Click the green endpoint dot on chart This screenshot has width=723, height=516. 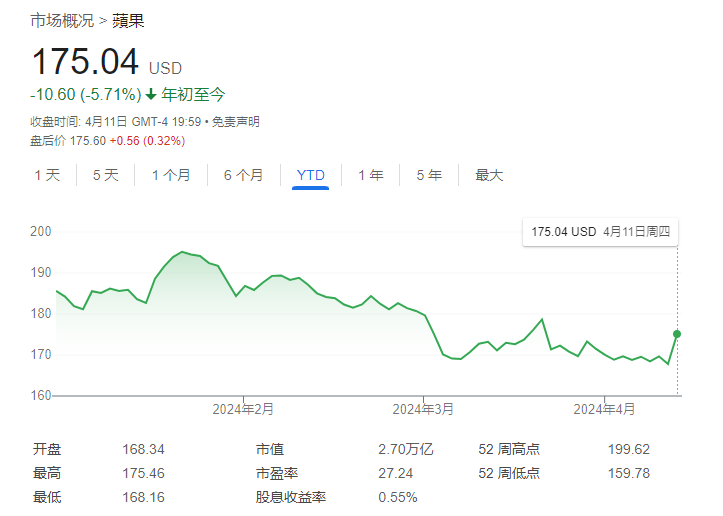[x=677, y=334]
